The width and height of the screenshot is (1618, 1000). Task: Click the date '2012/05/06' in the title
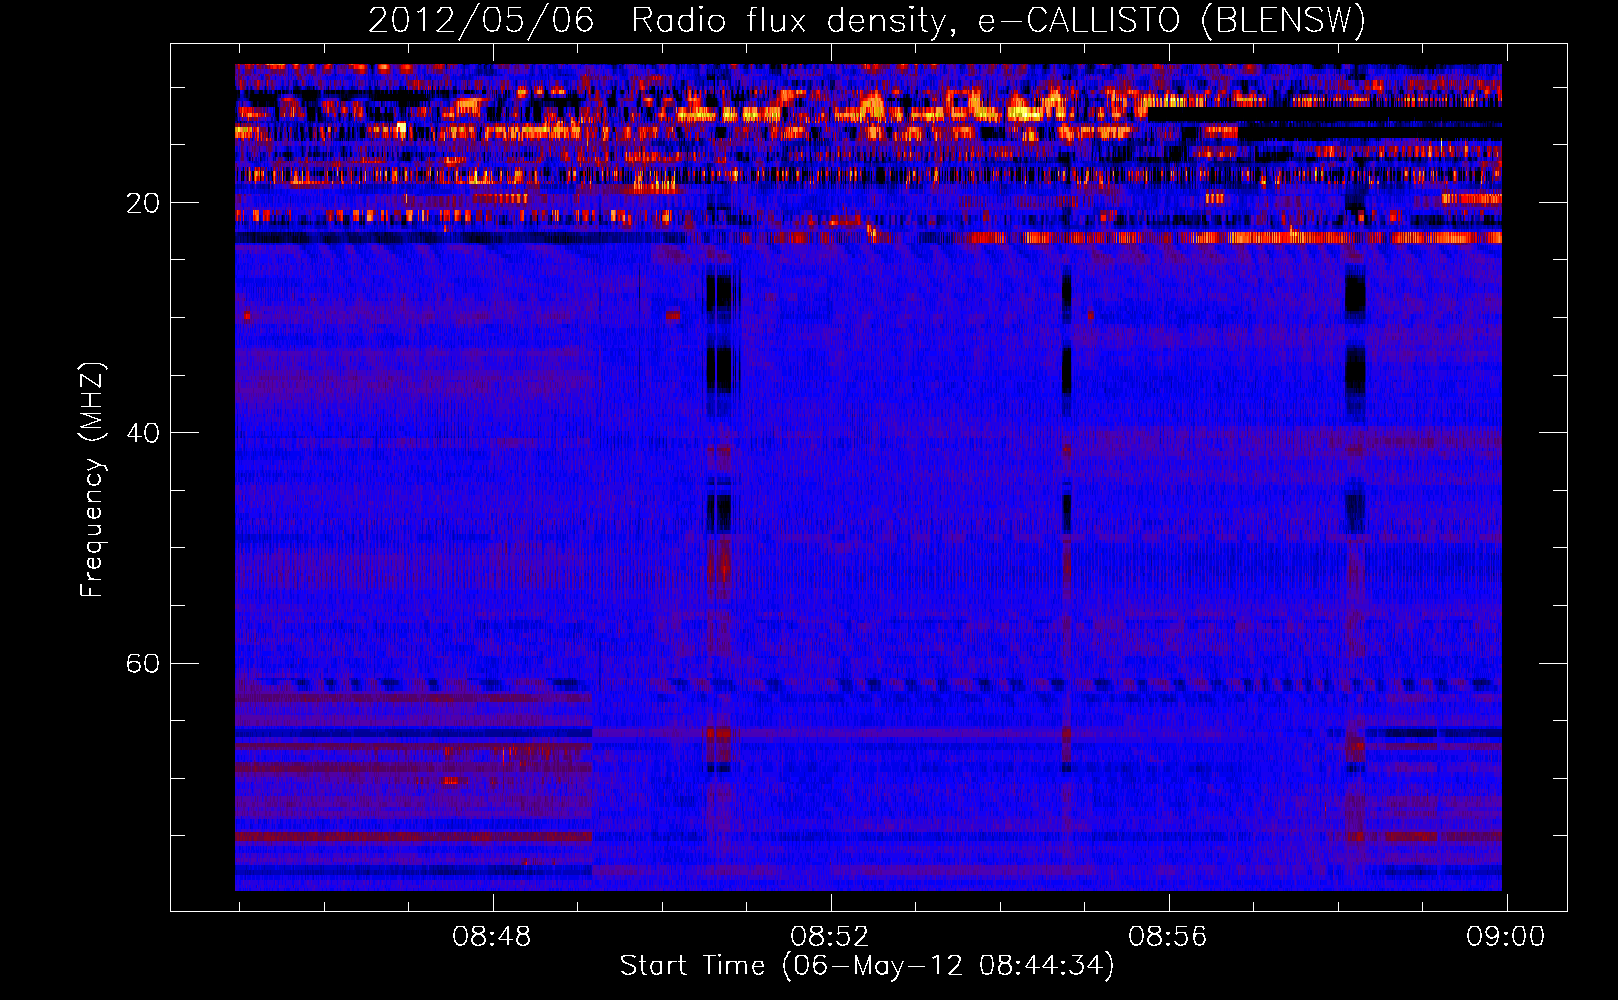pyautogui.click(x=481, y=20)
